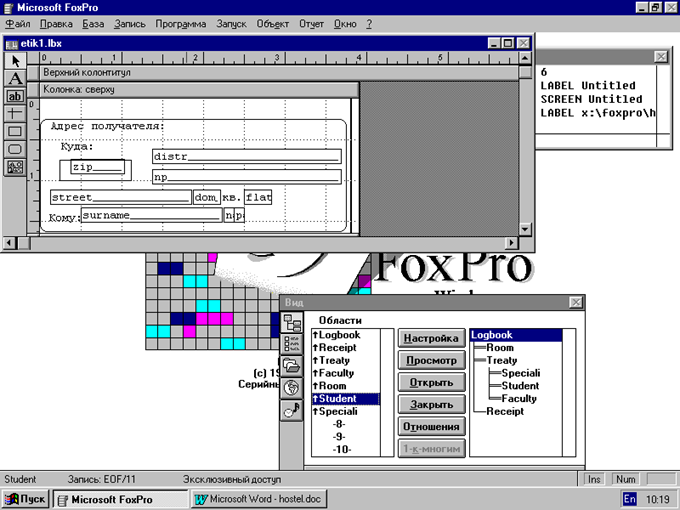The height and width of the screenshot is (510, 680).
Task: Choose the rounded rectangle tool
Action: click(15, 149)
